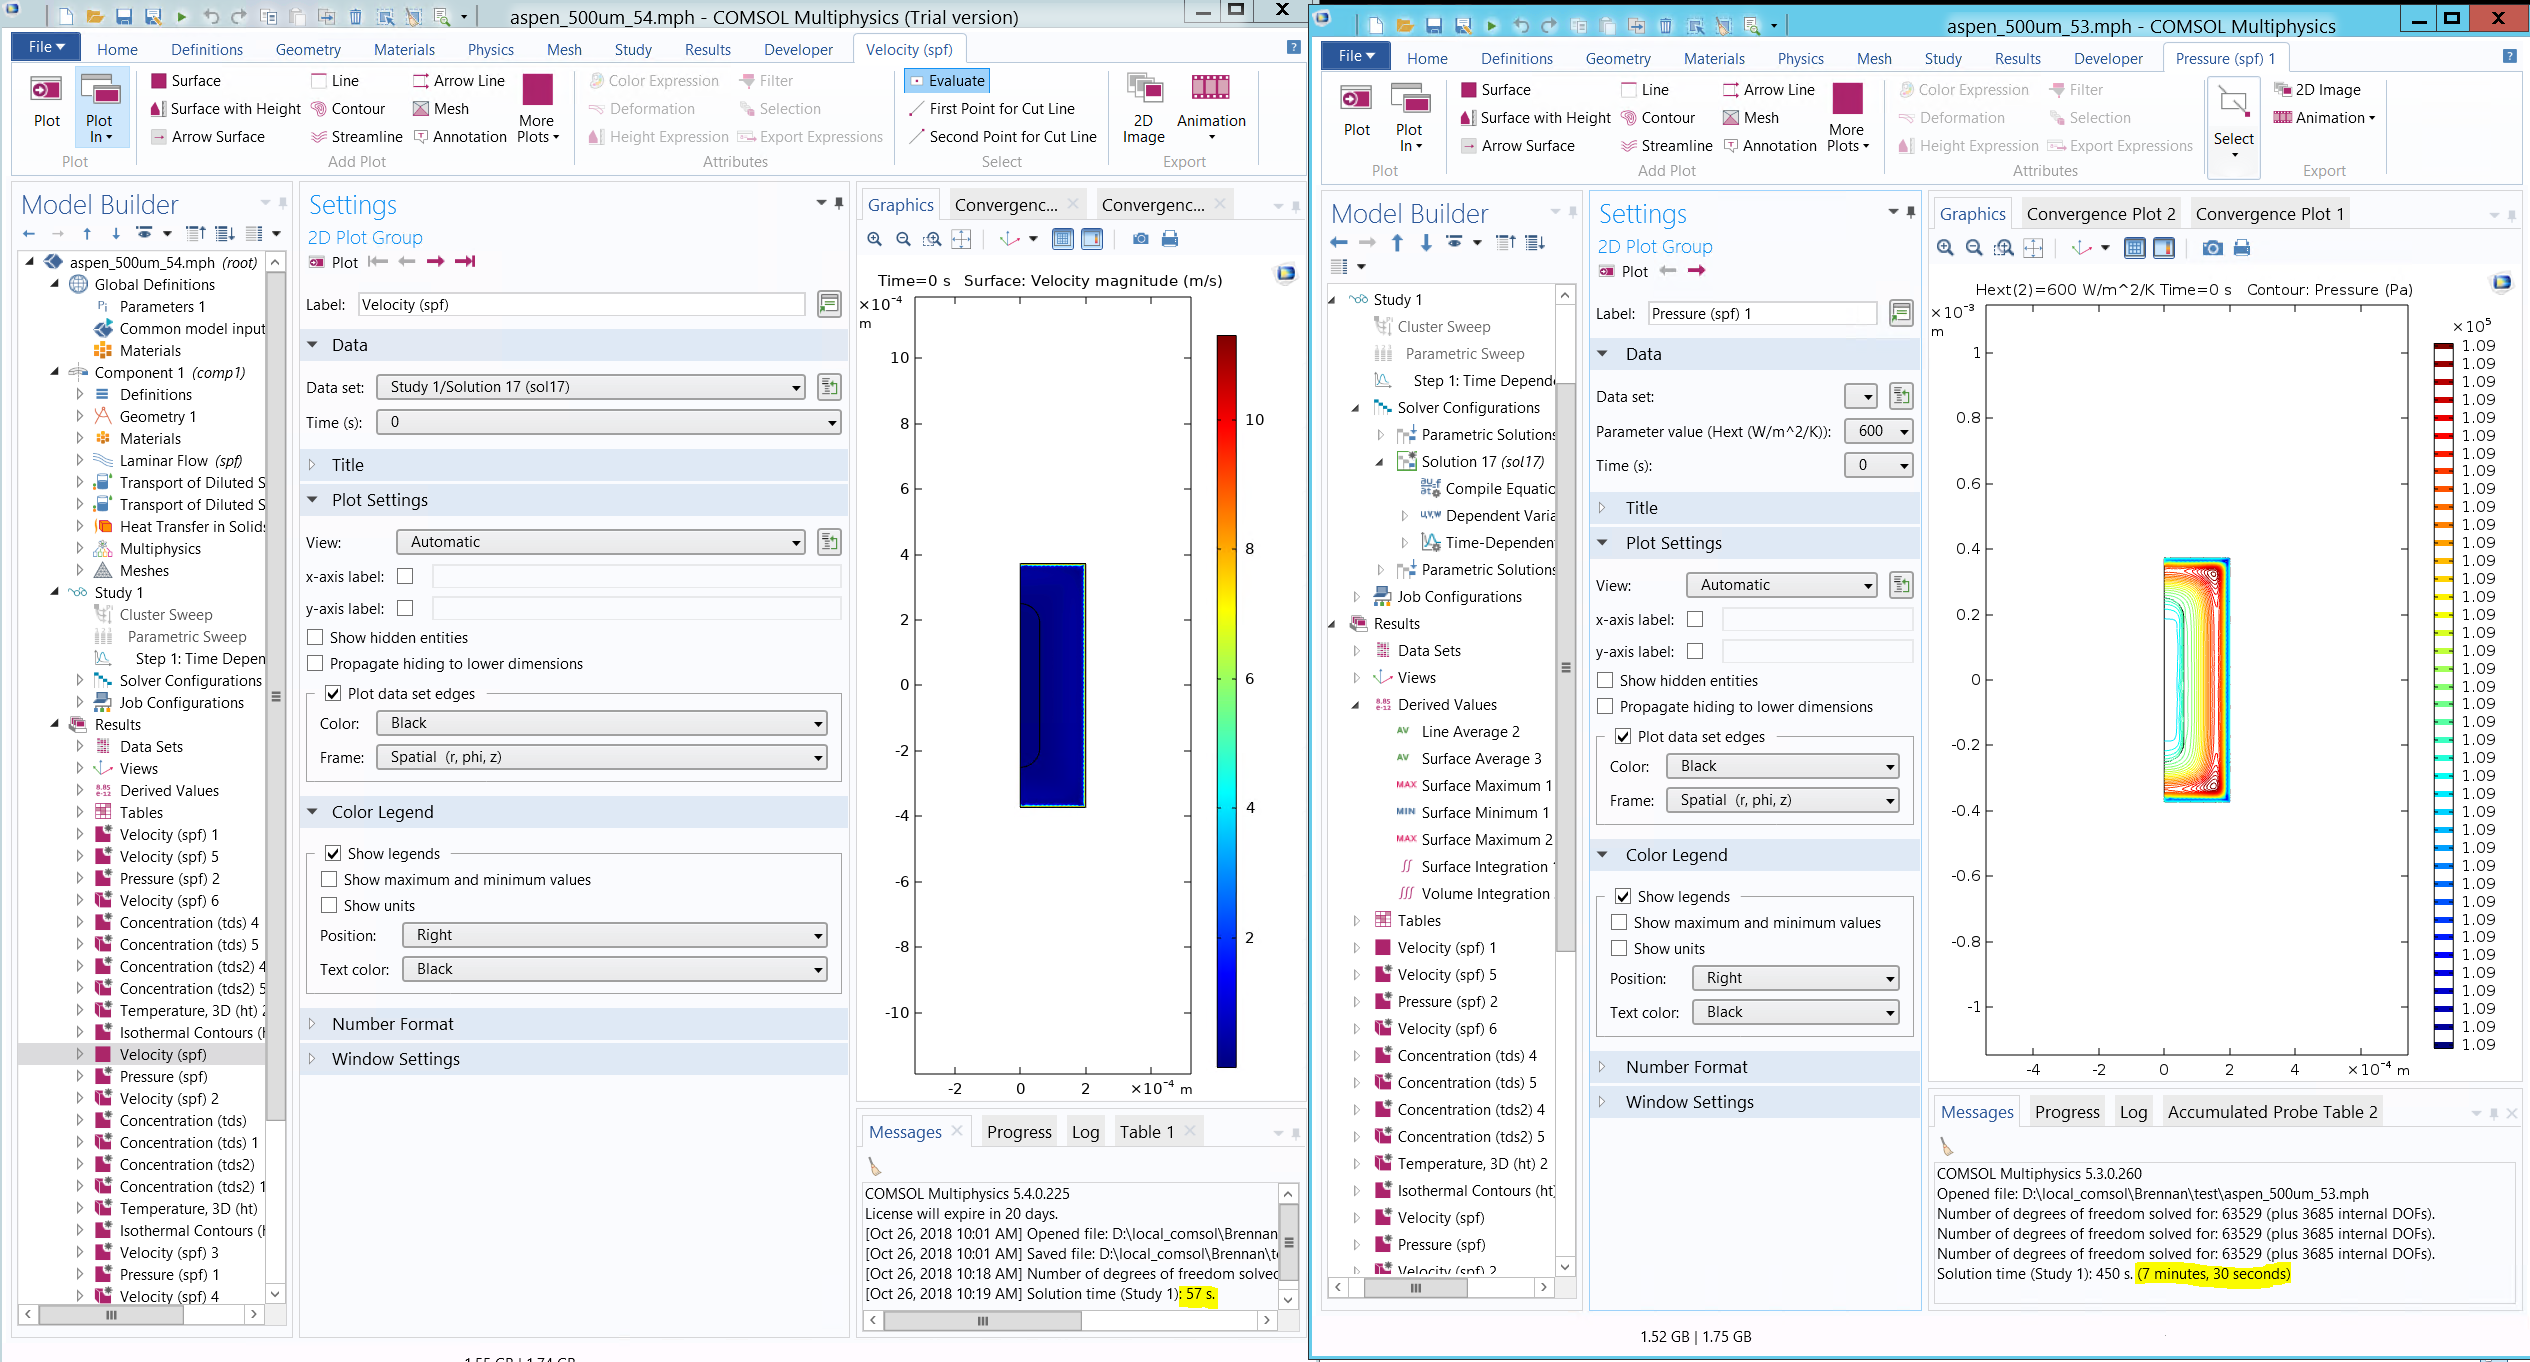Click Zoom Extents icon in left Graphics toolbar
Image resolution: width=2530 pixels, height=1362 pixels.
(961, 239)
